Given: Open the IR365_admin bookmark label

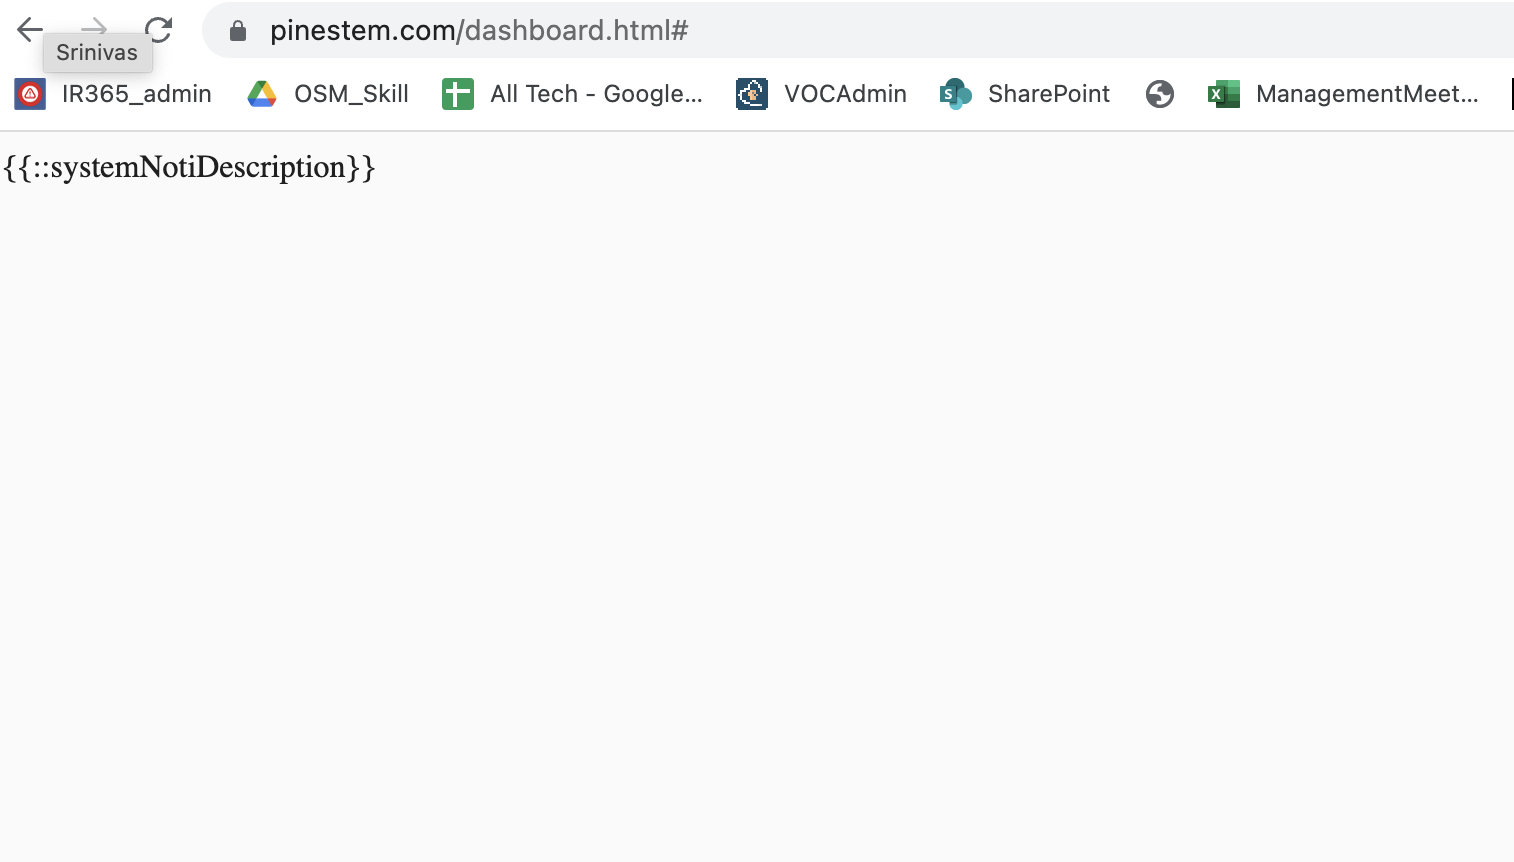Looking at the screenshot, I should [136, 94].
